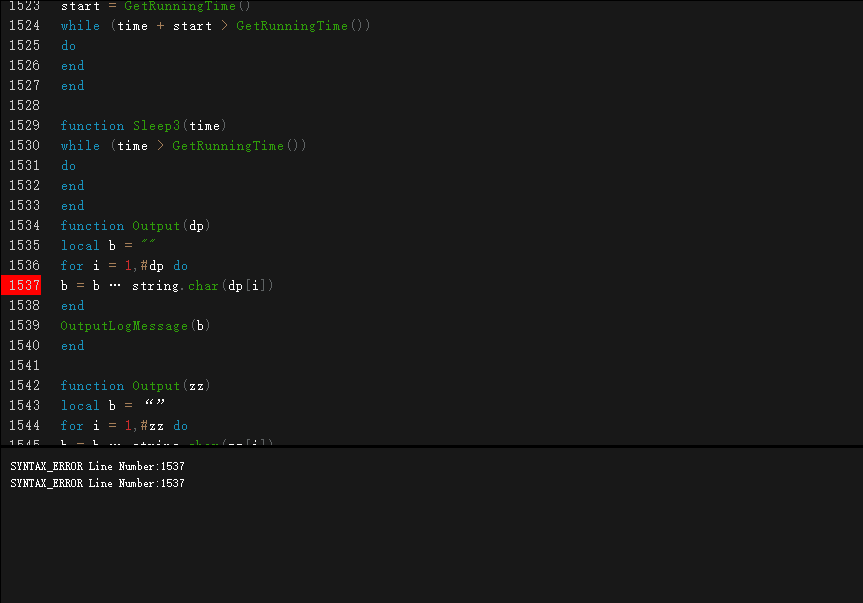This screenshot has height=603, width=863.
Task: Click line number 1528 in the gutter
Action: 24,106
